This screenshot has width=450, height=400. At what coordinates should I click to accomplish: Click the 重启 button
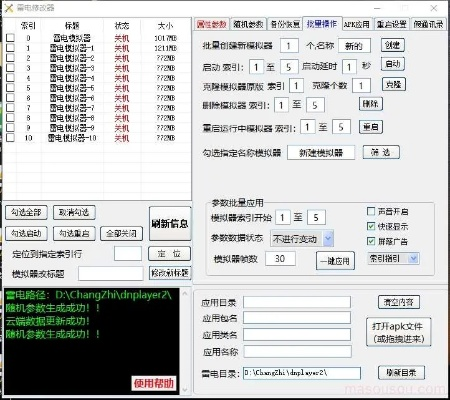tap(371, 127)
